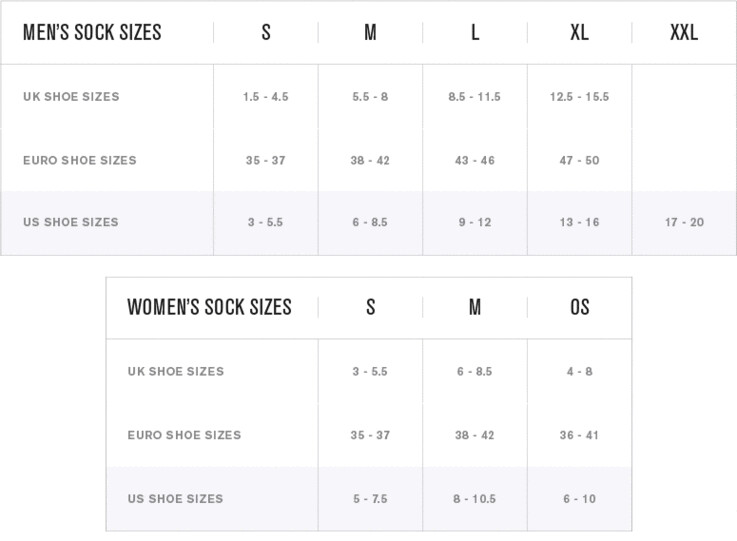Select the men's L column header
Screen dimensions: 737x541
click(475, 32)
